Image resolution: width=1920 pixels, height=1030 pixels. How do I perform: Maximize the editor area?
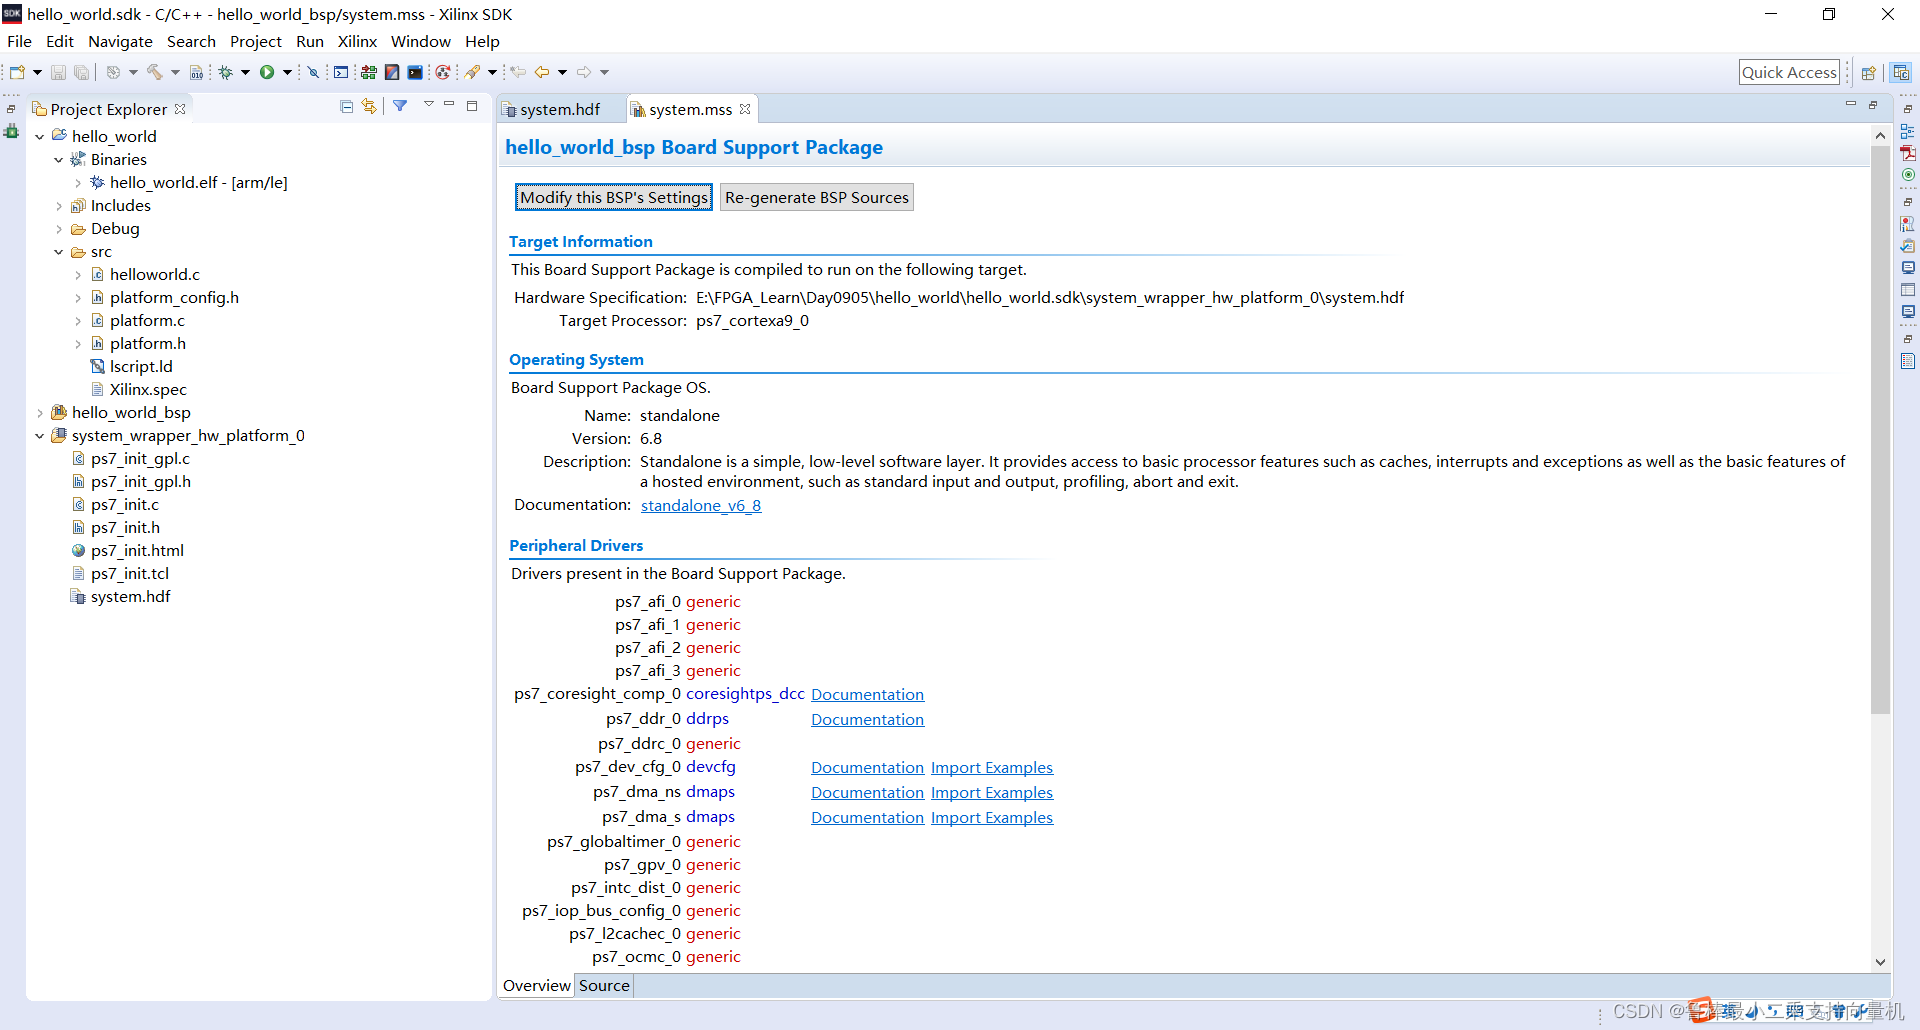click(x=1873, y=105)
